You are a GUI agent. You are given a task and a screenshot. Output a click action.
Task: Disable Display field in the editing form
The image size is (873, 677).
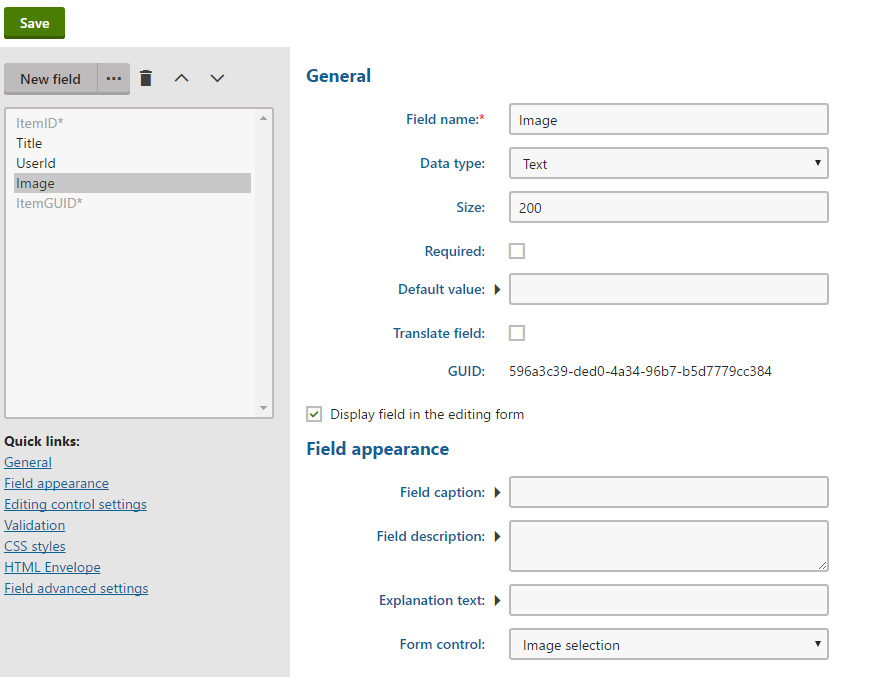click(314, 413)
